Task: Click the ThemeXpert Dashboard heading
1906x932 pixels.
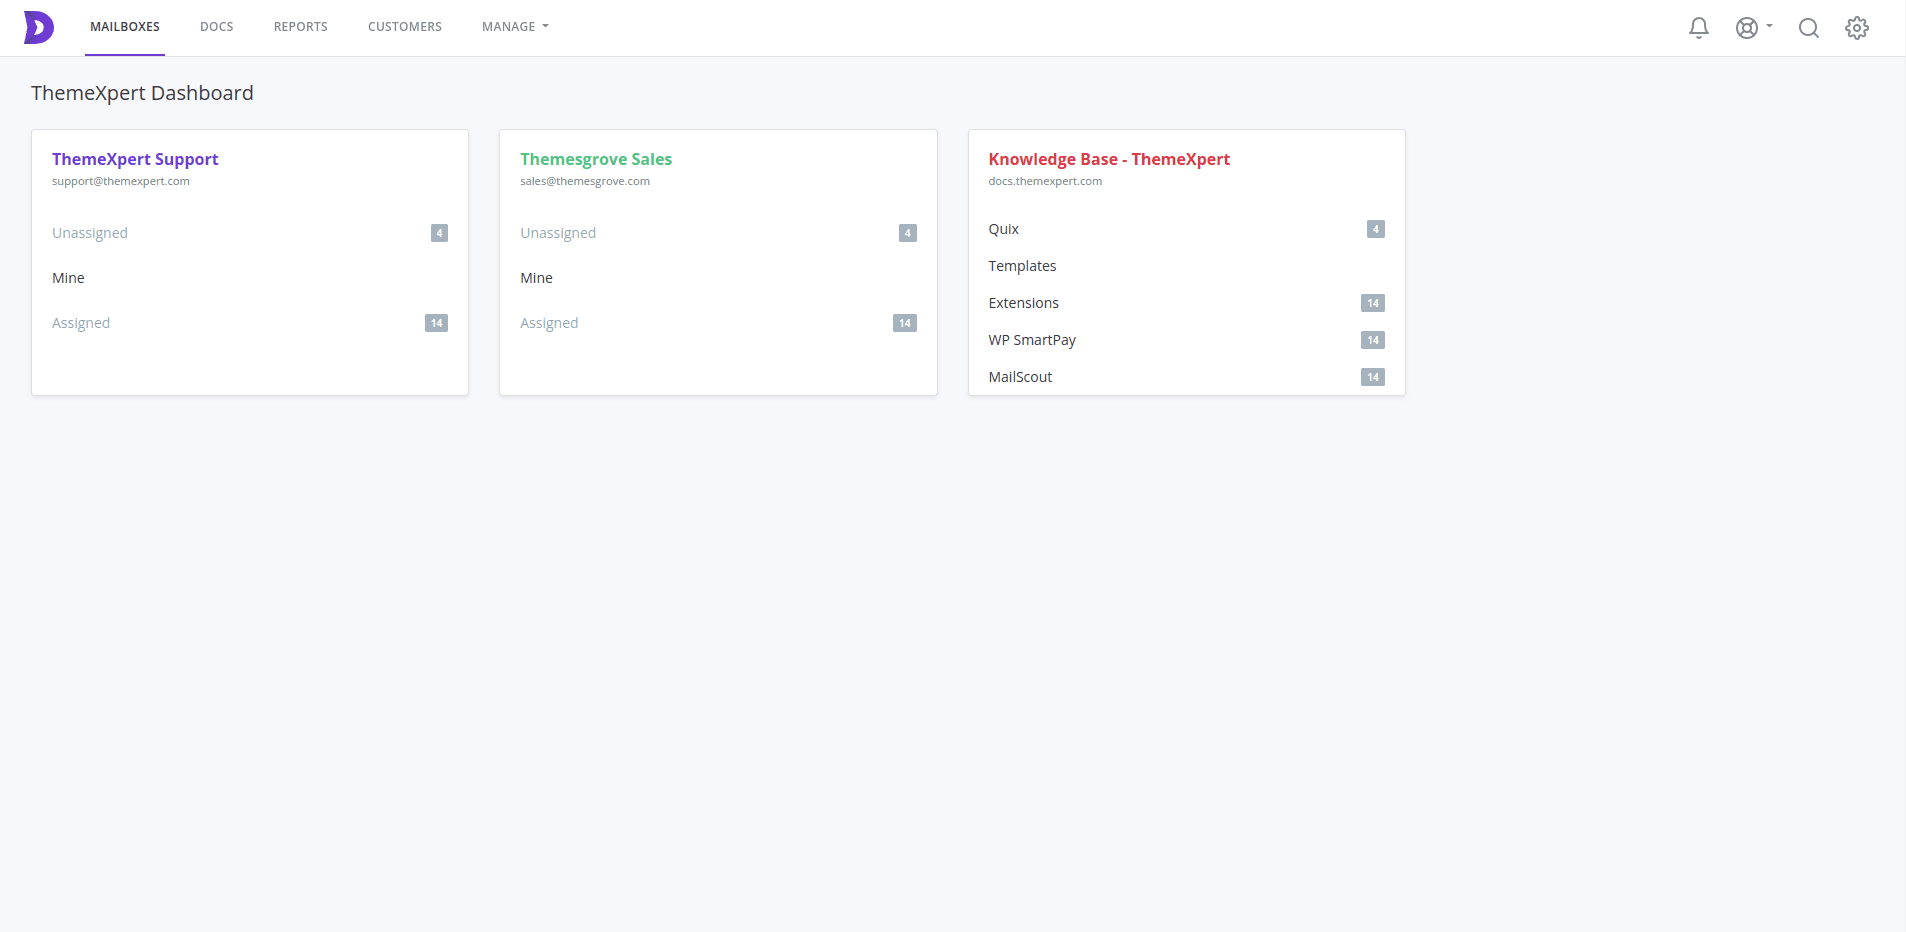Action: click(142, 93)
